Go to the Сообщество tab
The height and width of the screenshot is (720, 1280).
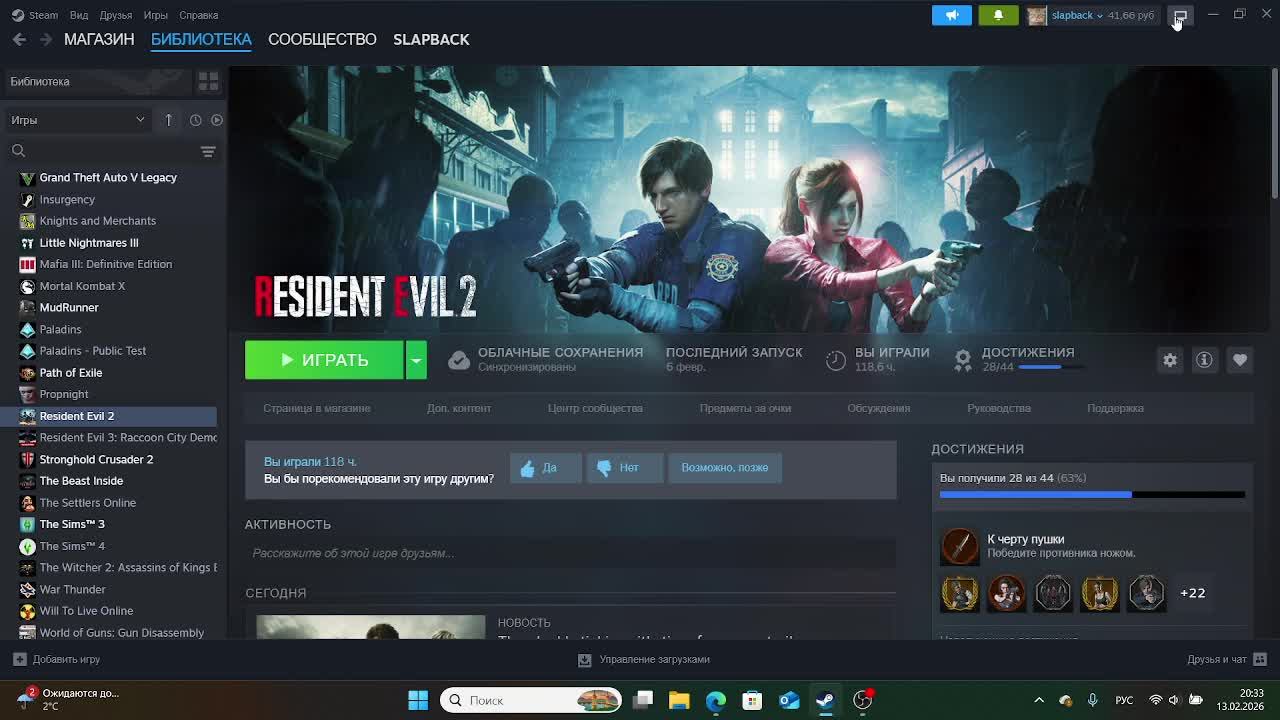click(x=322, y=39)
